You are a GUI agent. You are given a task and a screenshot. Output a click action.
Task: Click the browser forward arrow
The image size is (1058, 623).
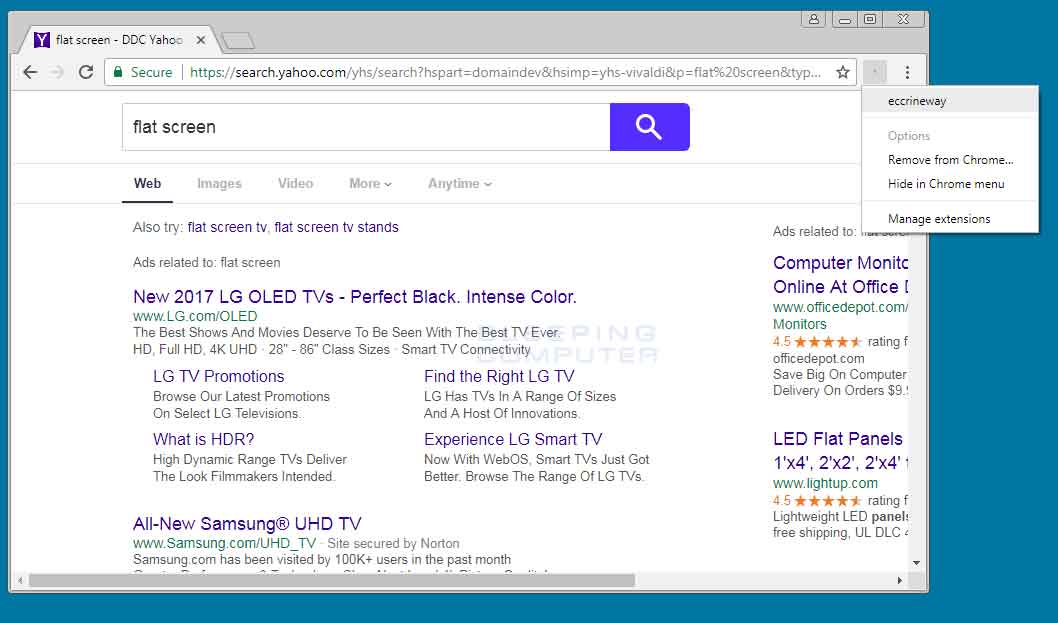pyautogui.click(x=57, y=72)
